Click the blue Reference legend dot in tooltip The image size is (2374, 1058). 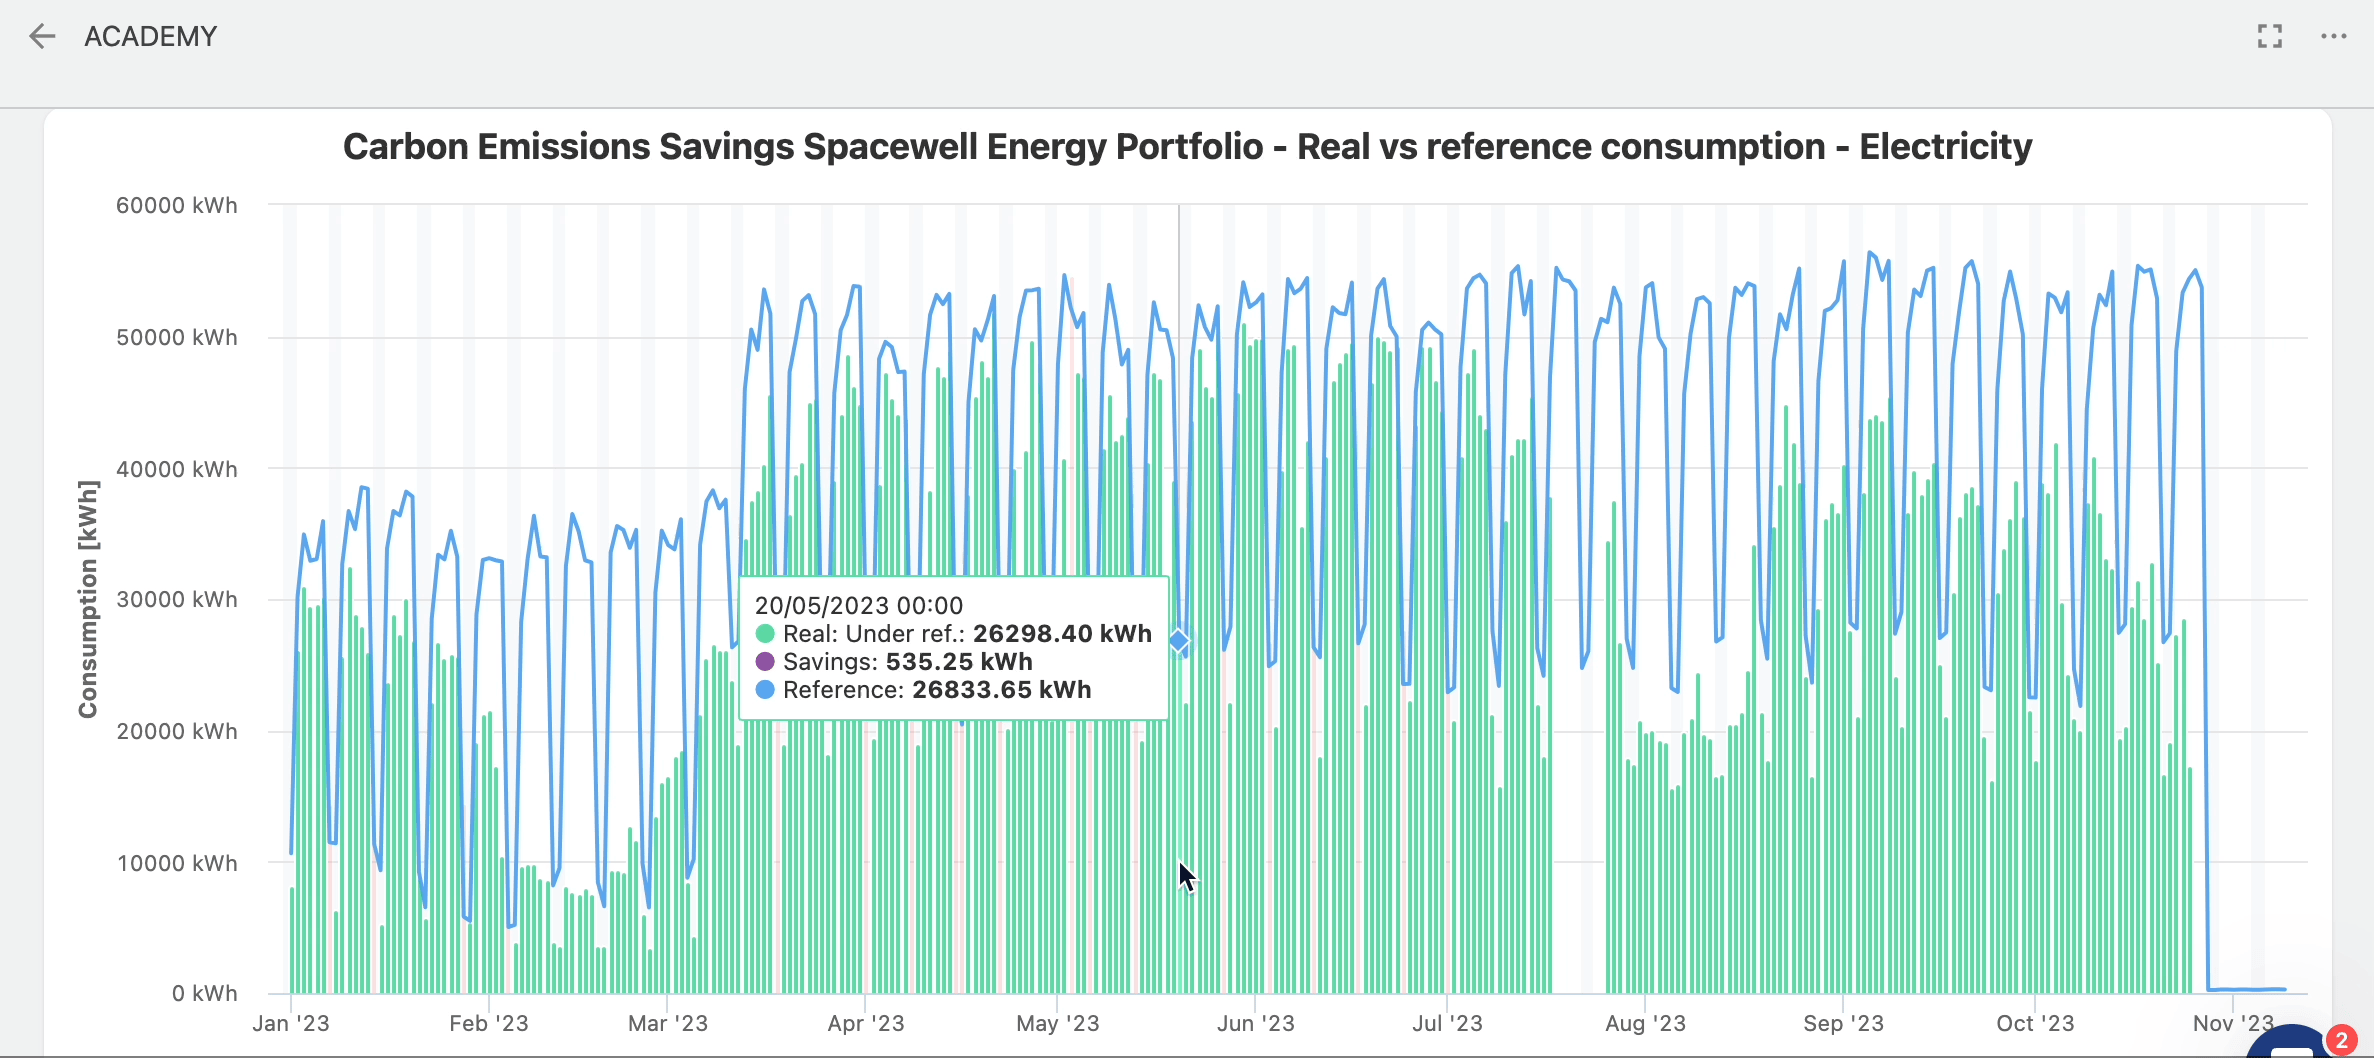click(x=765, y=690)
